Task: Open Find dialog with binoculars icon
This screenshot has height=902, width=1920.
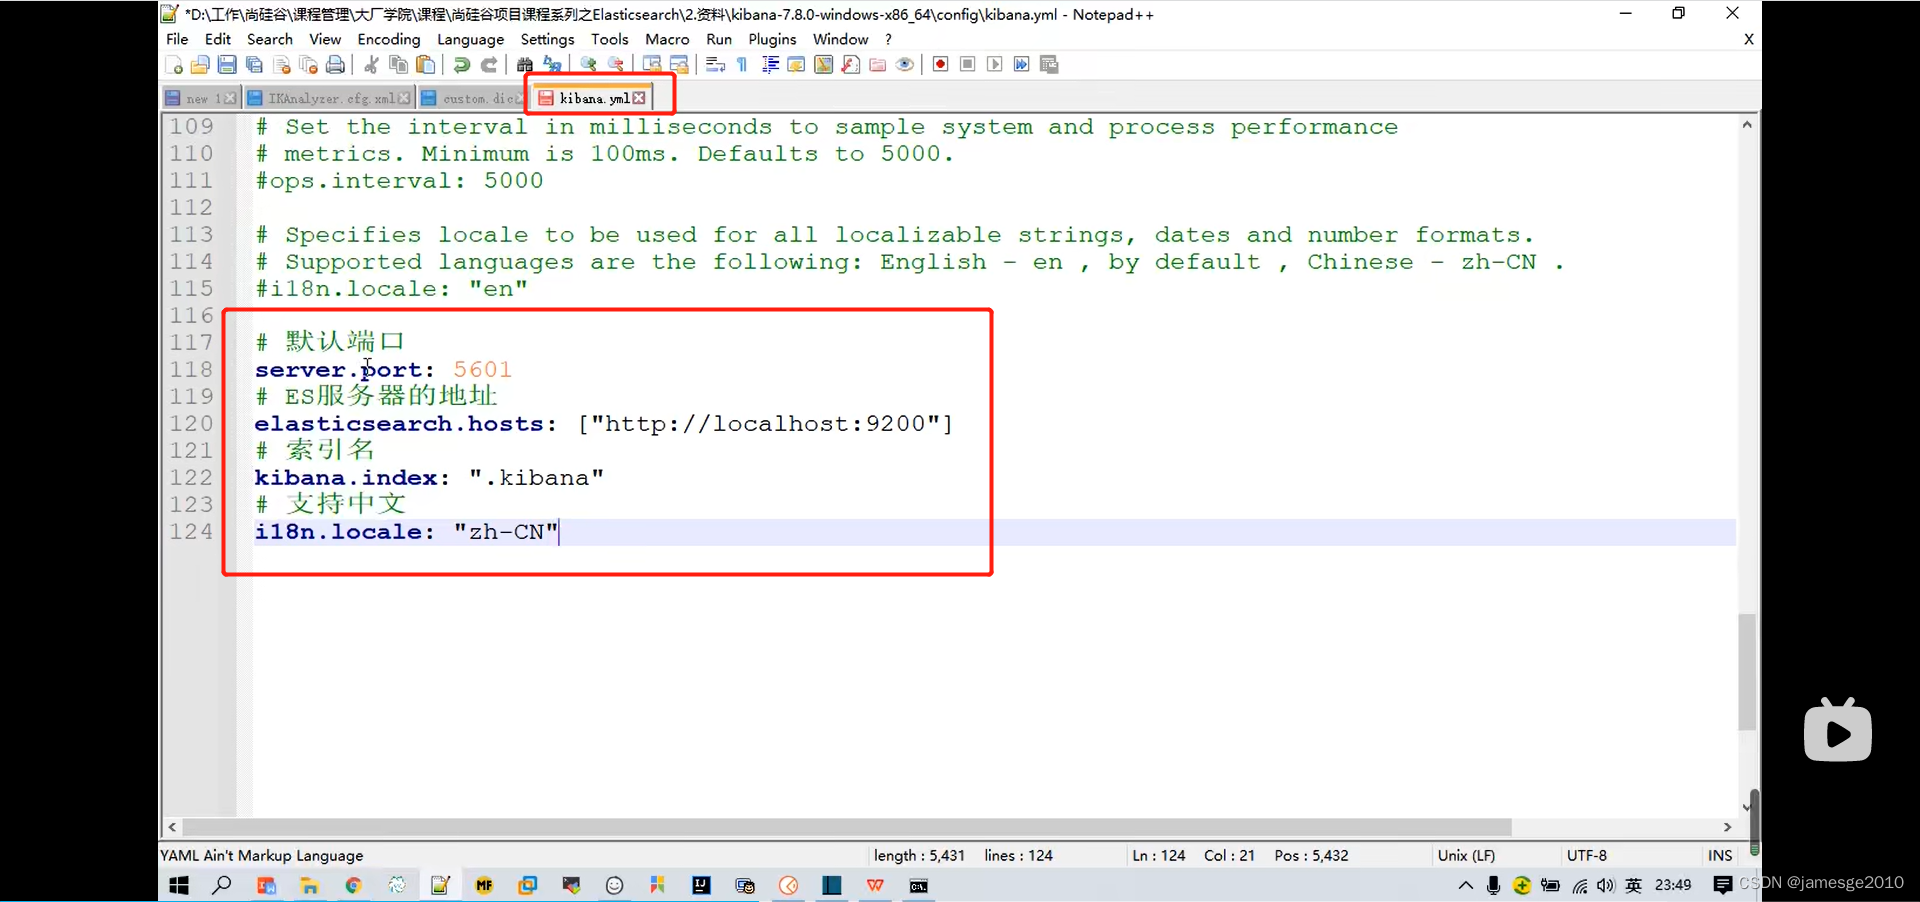Action: coord(524,65)
